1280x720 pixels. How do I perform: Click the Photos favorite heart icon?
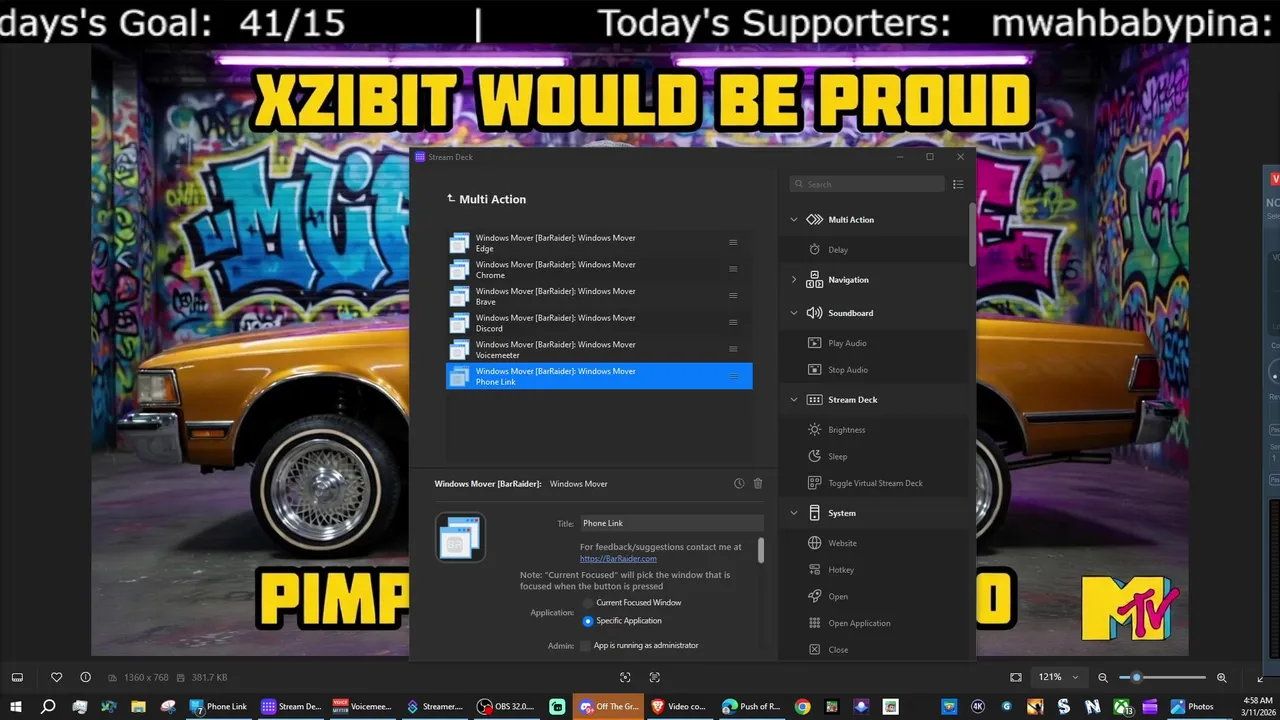pyautogui.click(x=57, y=677)
